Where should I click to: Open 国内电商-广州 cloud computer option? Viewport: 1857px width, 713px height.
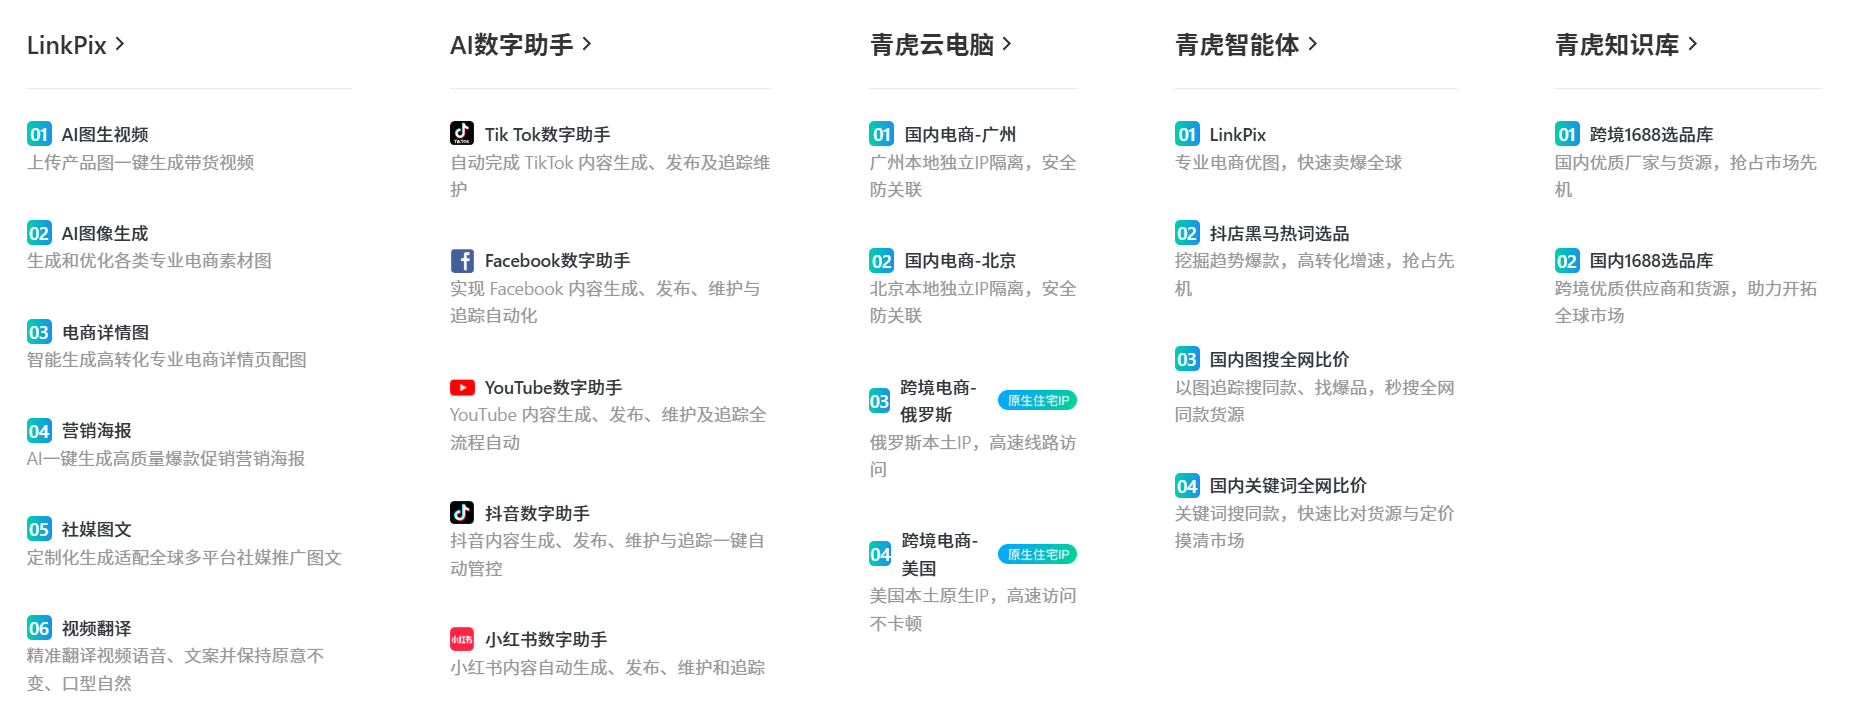[959, 134]
